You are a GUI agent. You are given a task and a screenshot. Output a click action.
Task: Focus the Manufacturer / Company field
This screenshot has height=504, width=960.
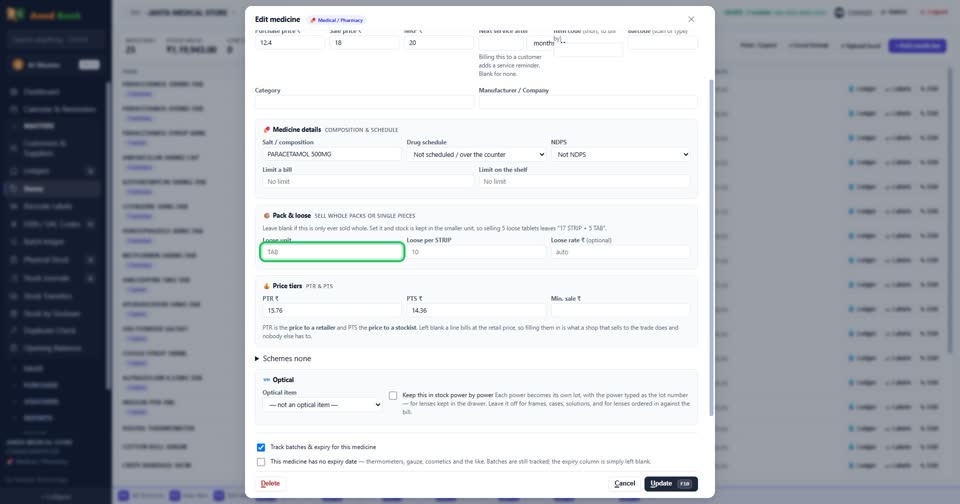[588, 102]
